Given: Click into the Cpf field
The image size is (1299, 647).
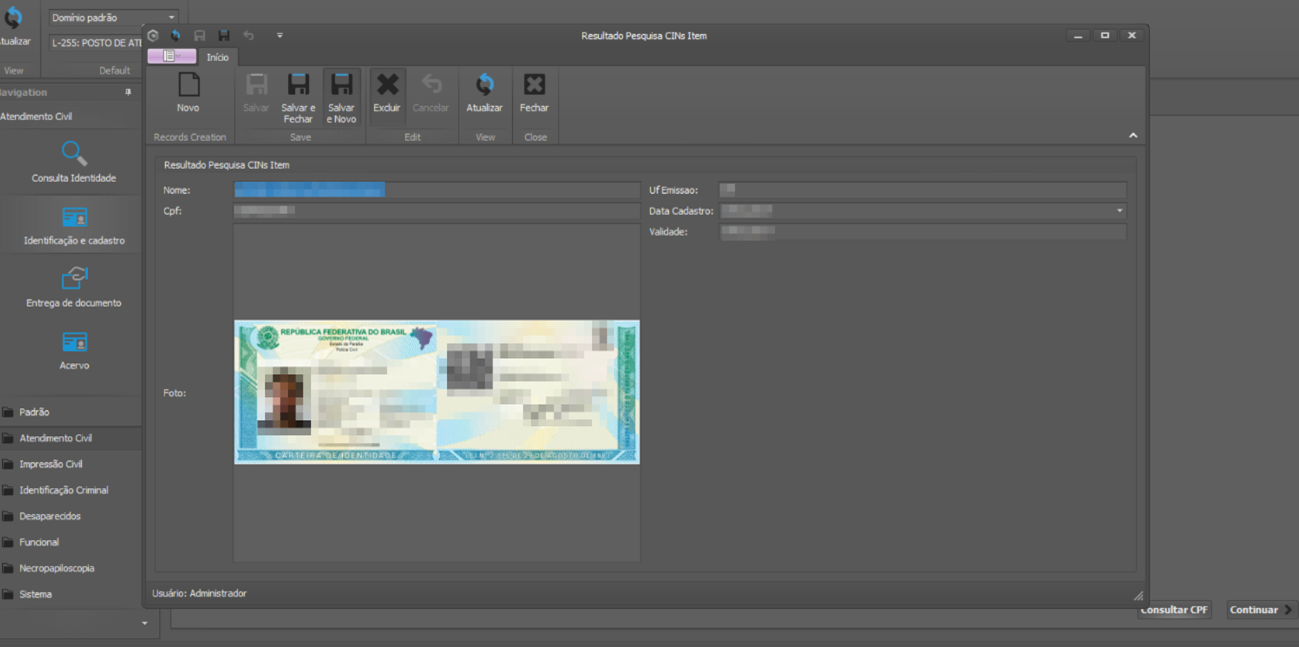Looking at the screenshot, I should [x=436, y=211].
